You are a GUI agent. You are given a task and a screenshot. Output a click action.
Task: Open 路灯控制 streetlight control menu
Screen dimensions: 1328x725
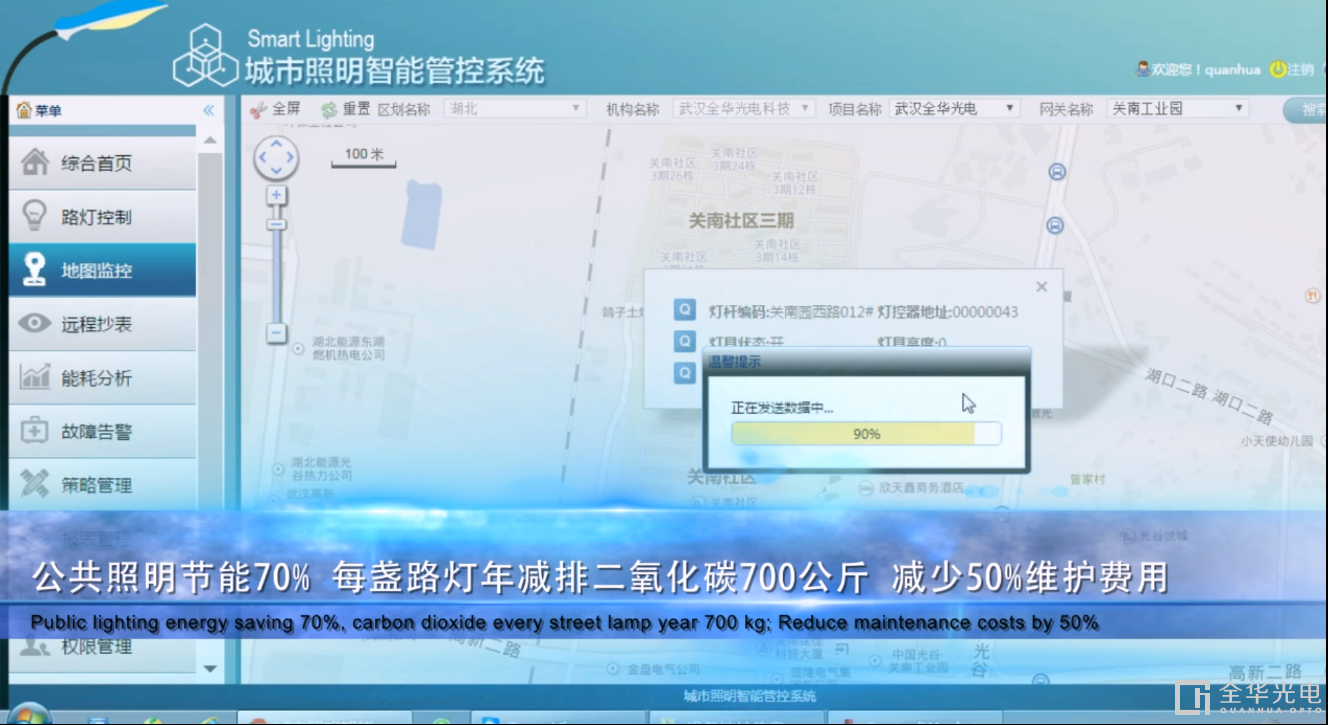click(96, 217)
